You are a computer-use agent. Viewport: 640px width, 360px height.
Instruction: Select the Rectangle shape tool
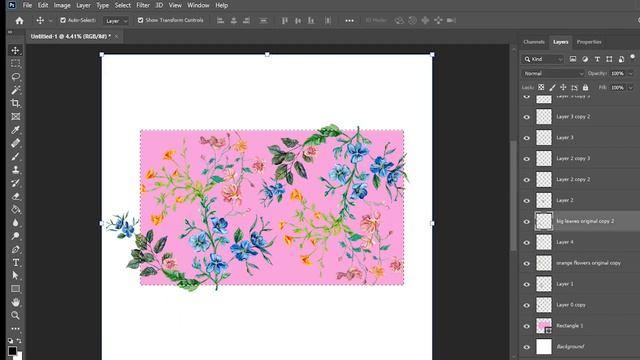point(16,289)
